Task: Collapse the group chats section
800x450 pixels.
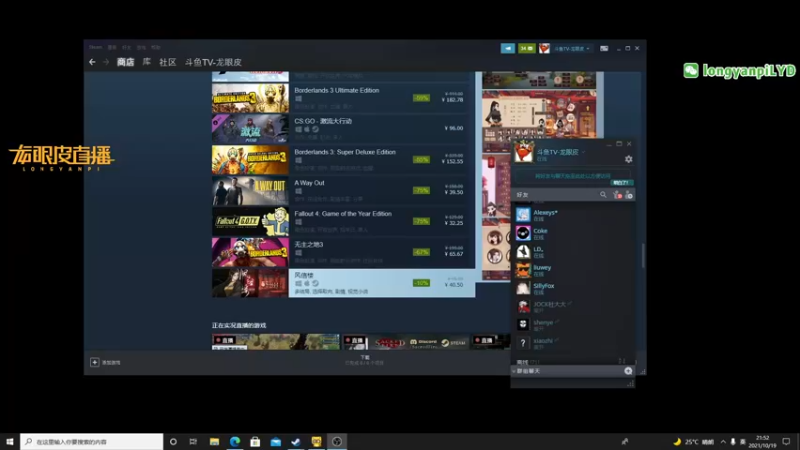Action: pyautogui.click(x=514, y=371)
